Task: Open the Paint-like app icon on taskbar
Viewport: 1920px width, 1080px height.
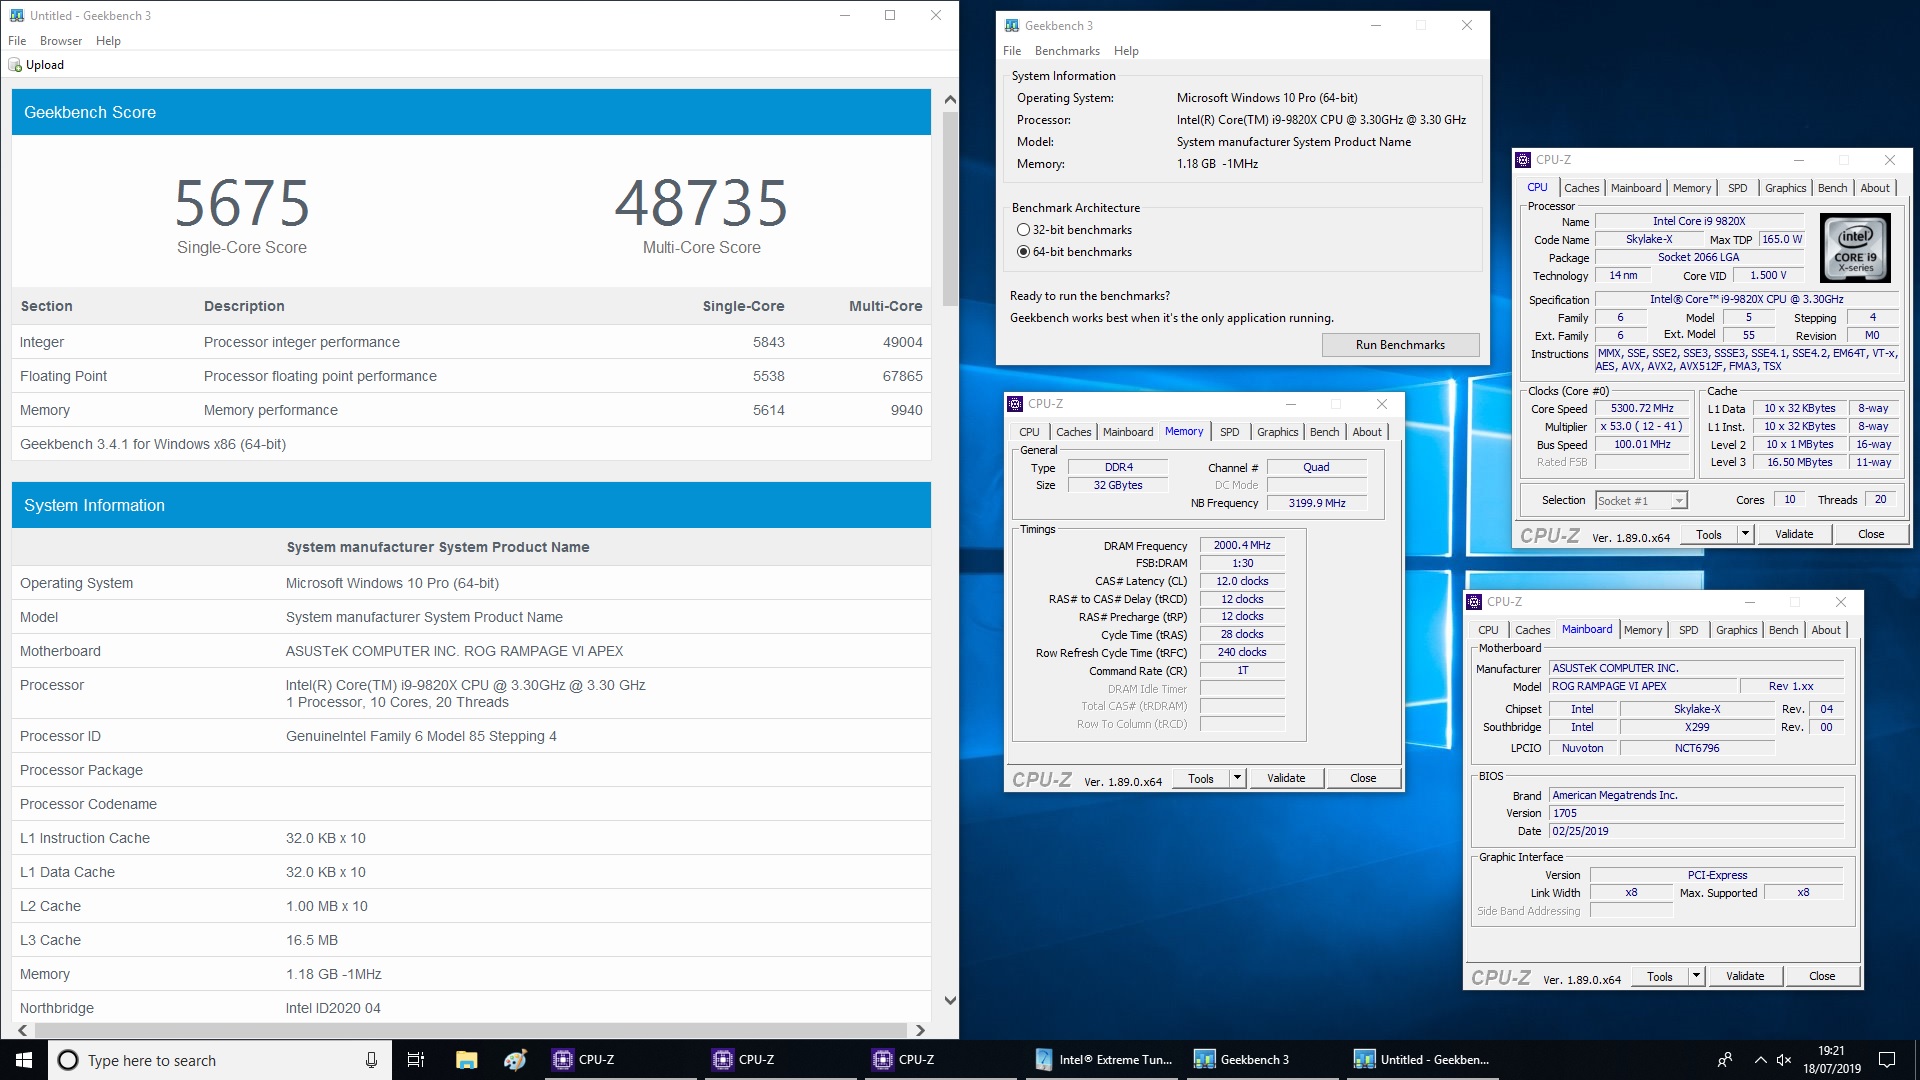Action: click(515, 1060)
